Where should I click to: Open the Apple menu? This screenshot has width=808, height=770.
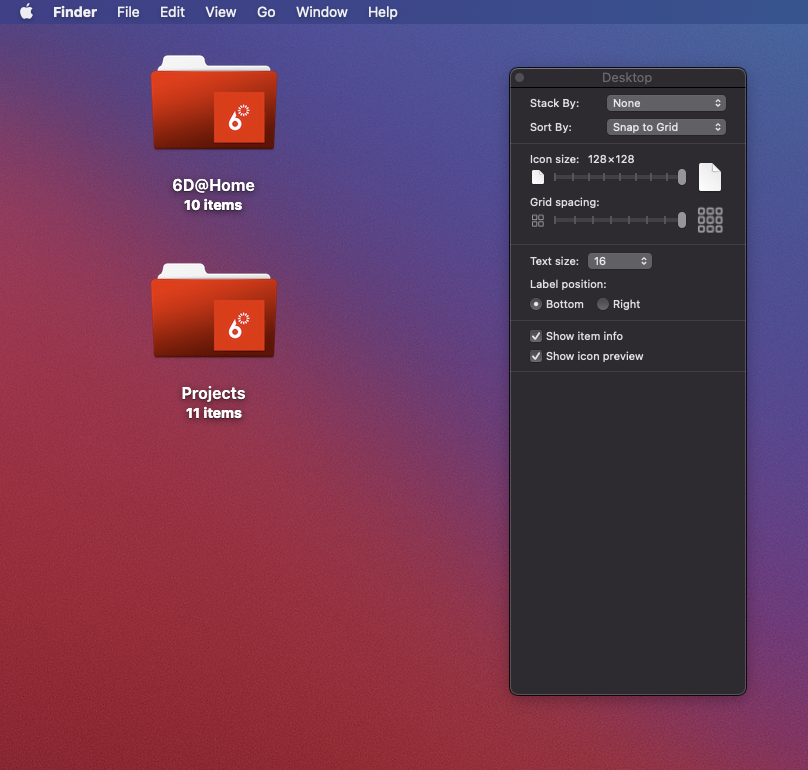(26, 11)
